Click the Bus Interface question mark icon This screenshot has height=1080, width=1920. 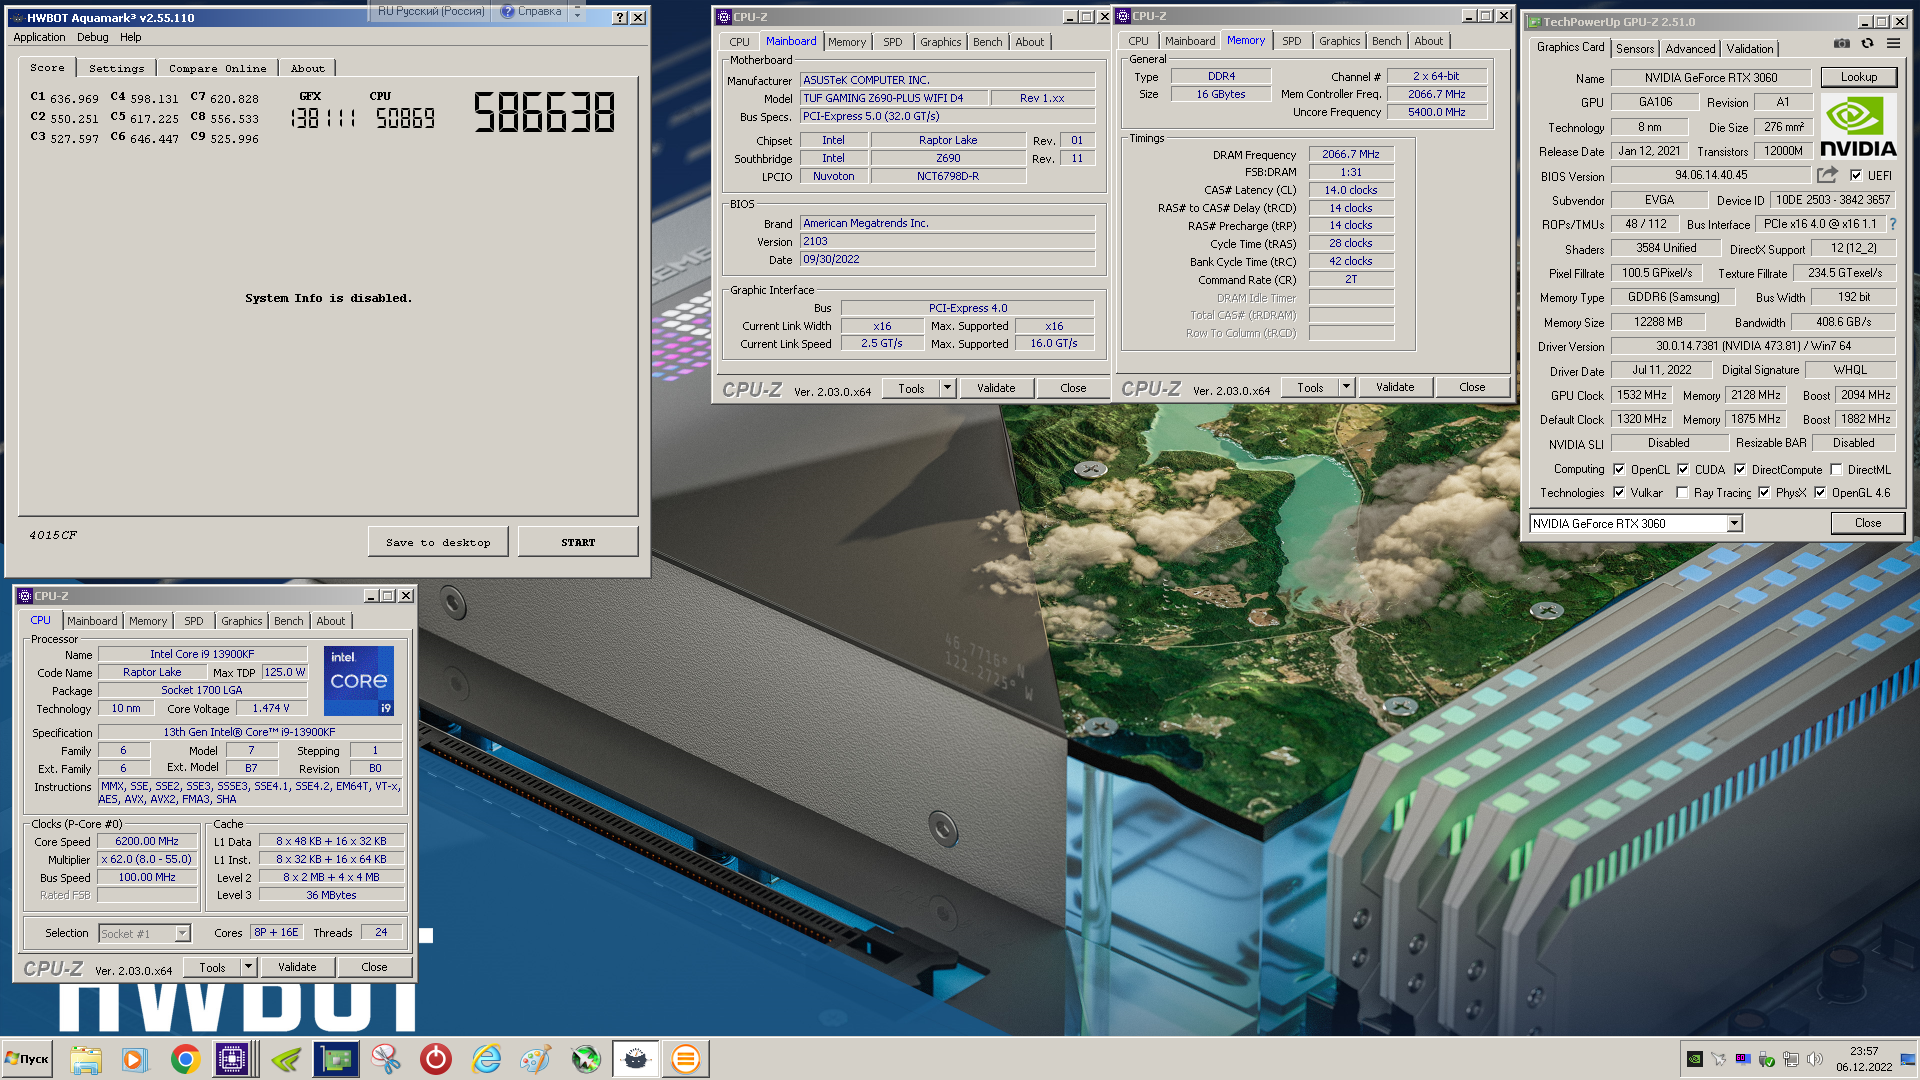click(x=1893, y=224)
